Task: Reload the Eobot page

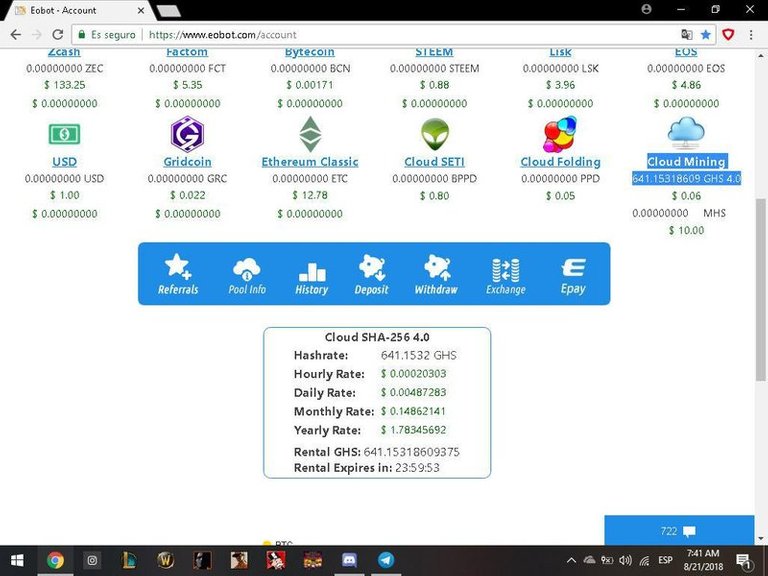Action: coord(58,35)
